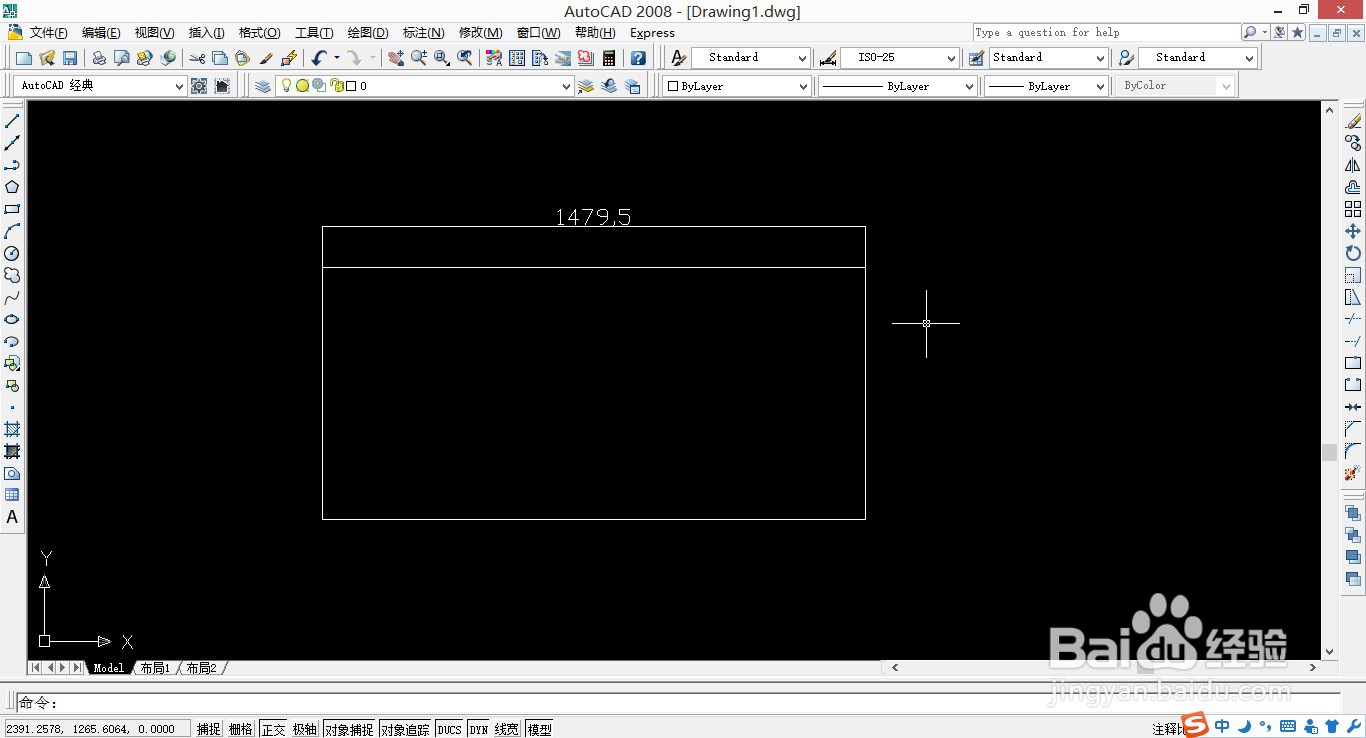Open the Layer Properties Manager icon
Image resolution: width=1366 pixels, height=738 pixels.
[x=263, y=86]
